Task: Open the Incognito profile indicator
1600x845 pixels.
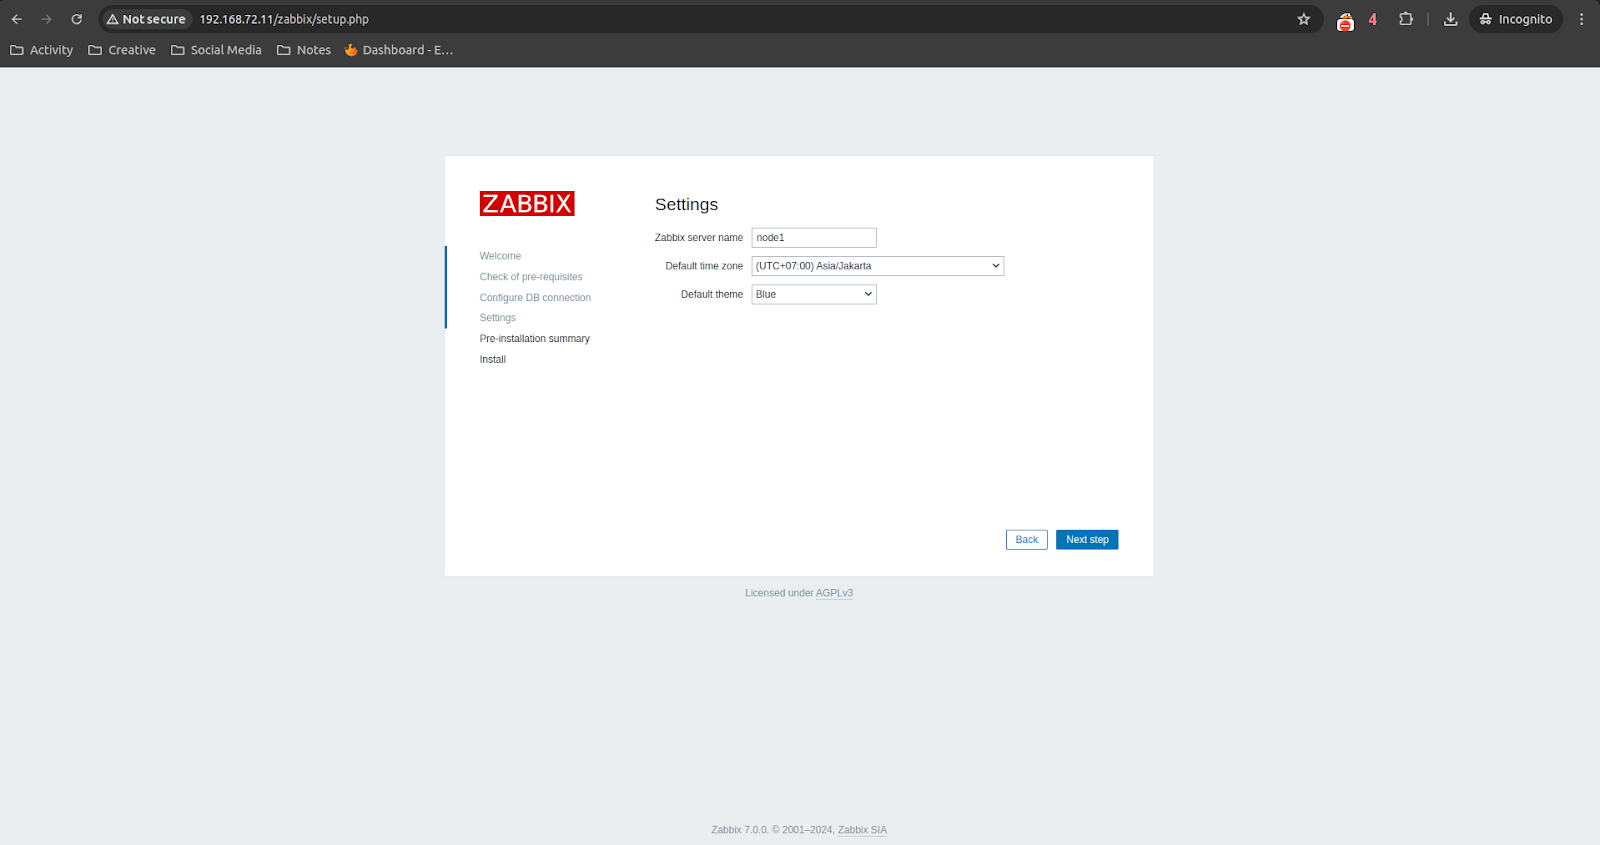Action: coord(1516,19)
